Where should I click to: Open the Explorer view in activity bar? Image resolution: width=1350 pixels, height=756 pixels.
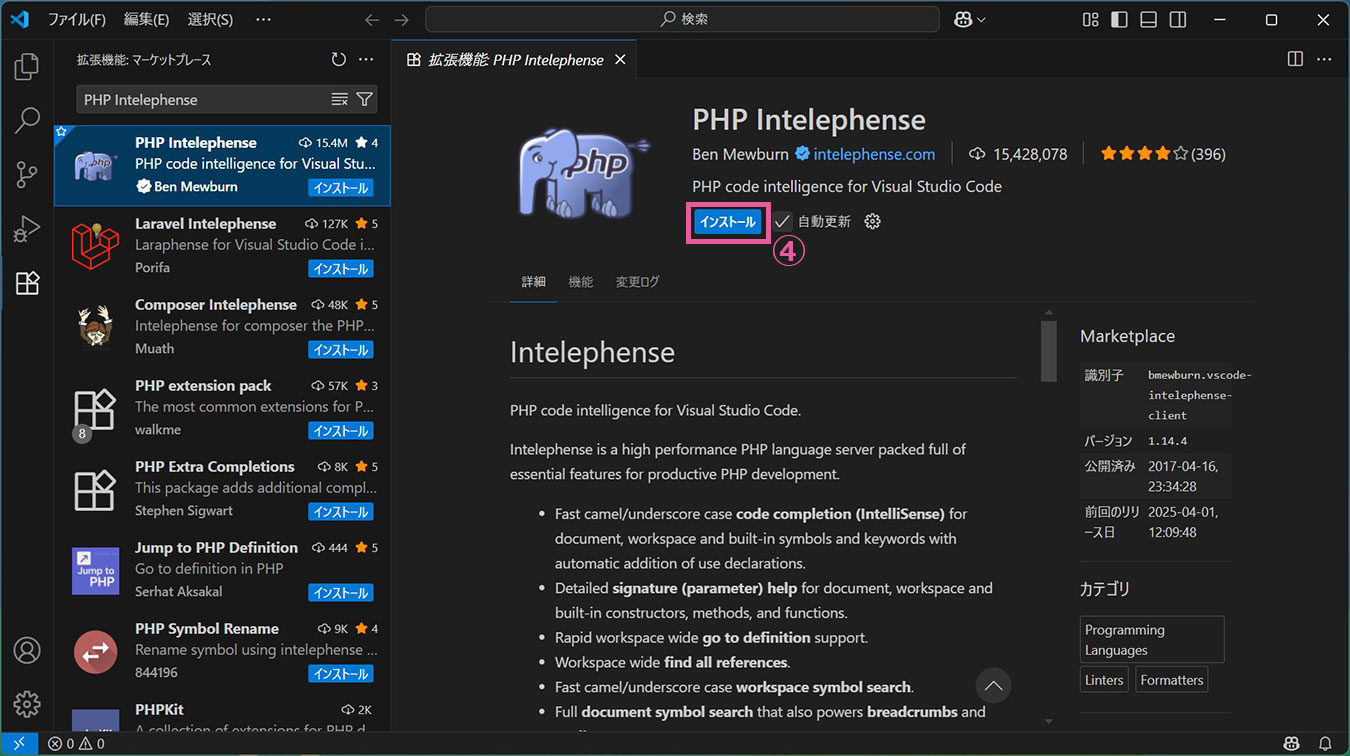click(27, 67)
